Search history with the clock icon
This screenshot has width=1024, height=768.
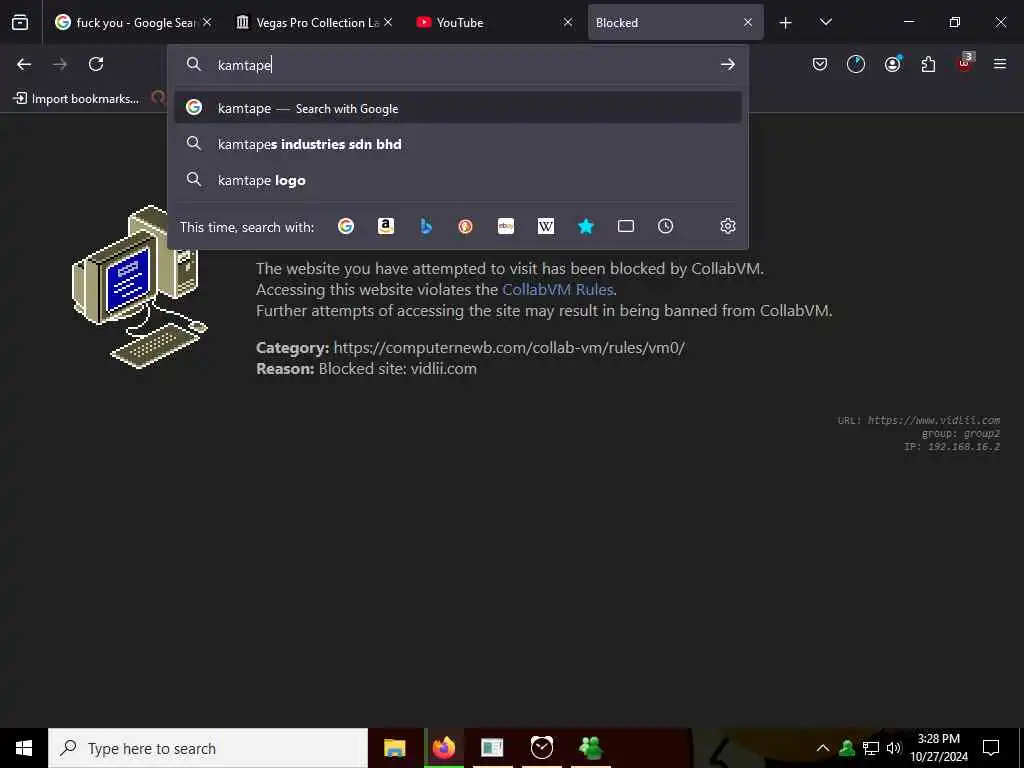665,226
